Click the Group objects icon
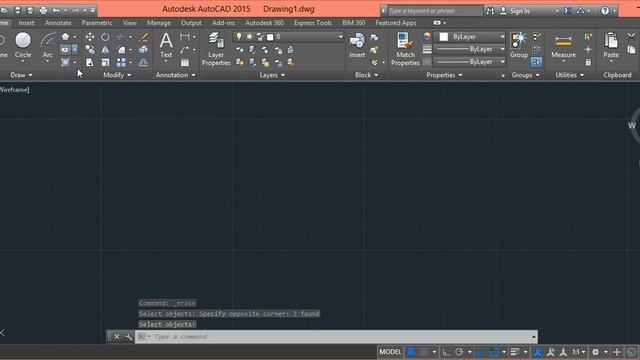 click(519, 45)
